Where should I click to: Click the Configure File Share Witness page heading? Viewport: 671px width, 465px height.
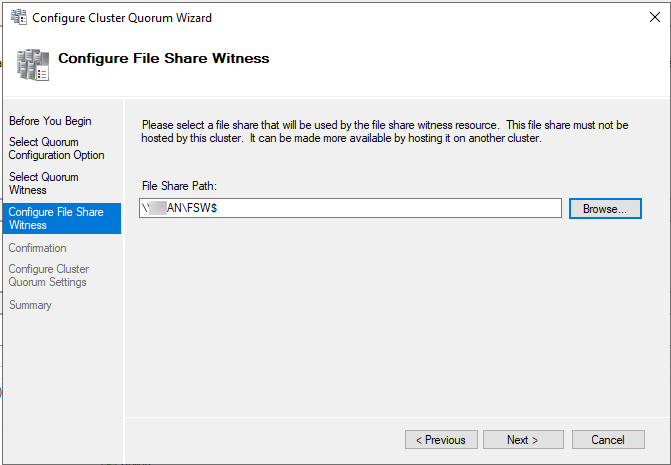[x=163, y=58]
